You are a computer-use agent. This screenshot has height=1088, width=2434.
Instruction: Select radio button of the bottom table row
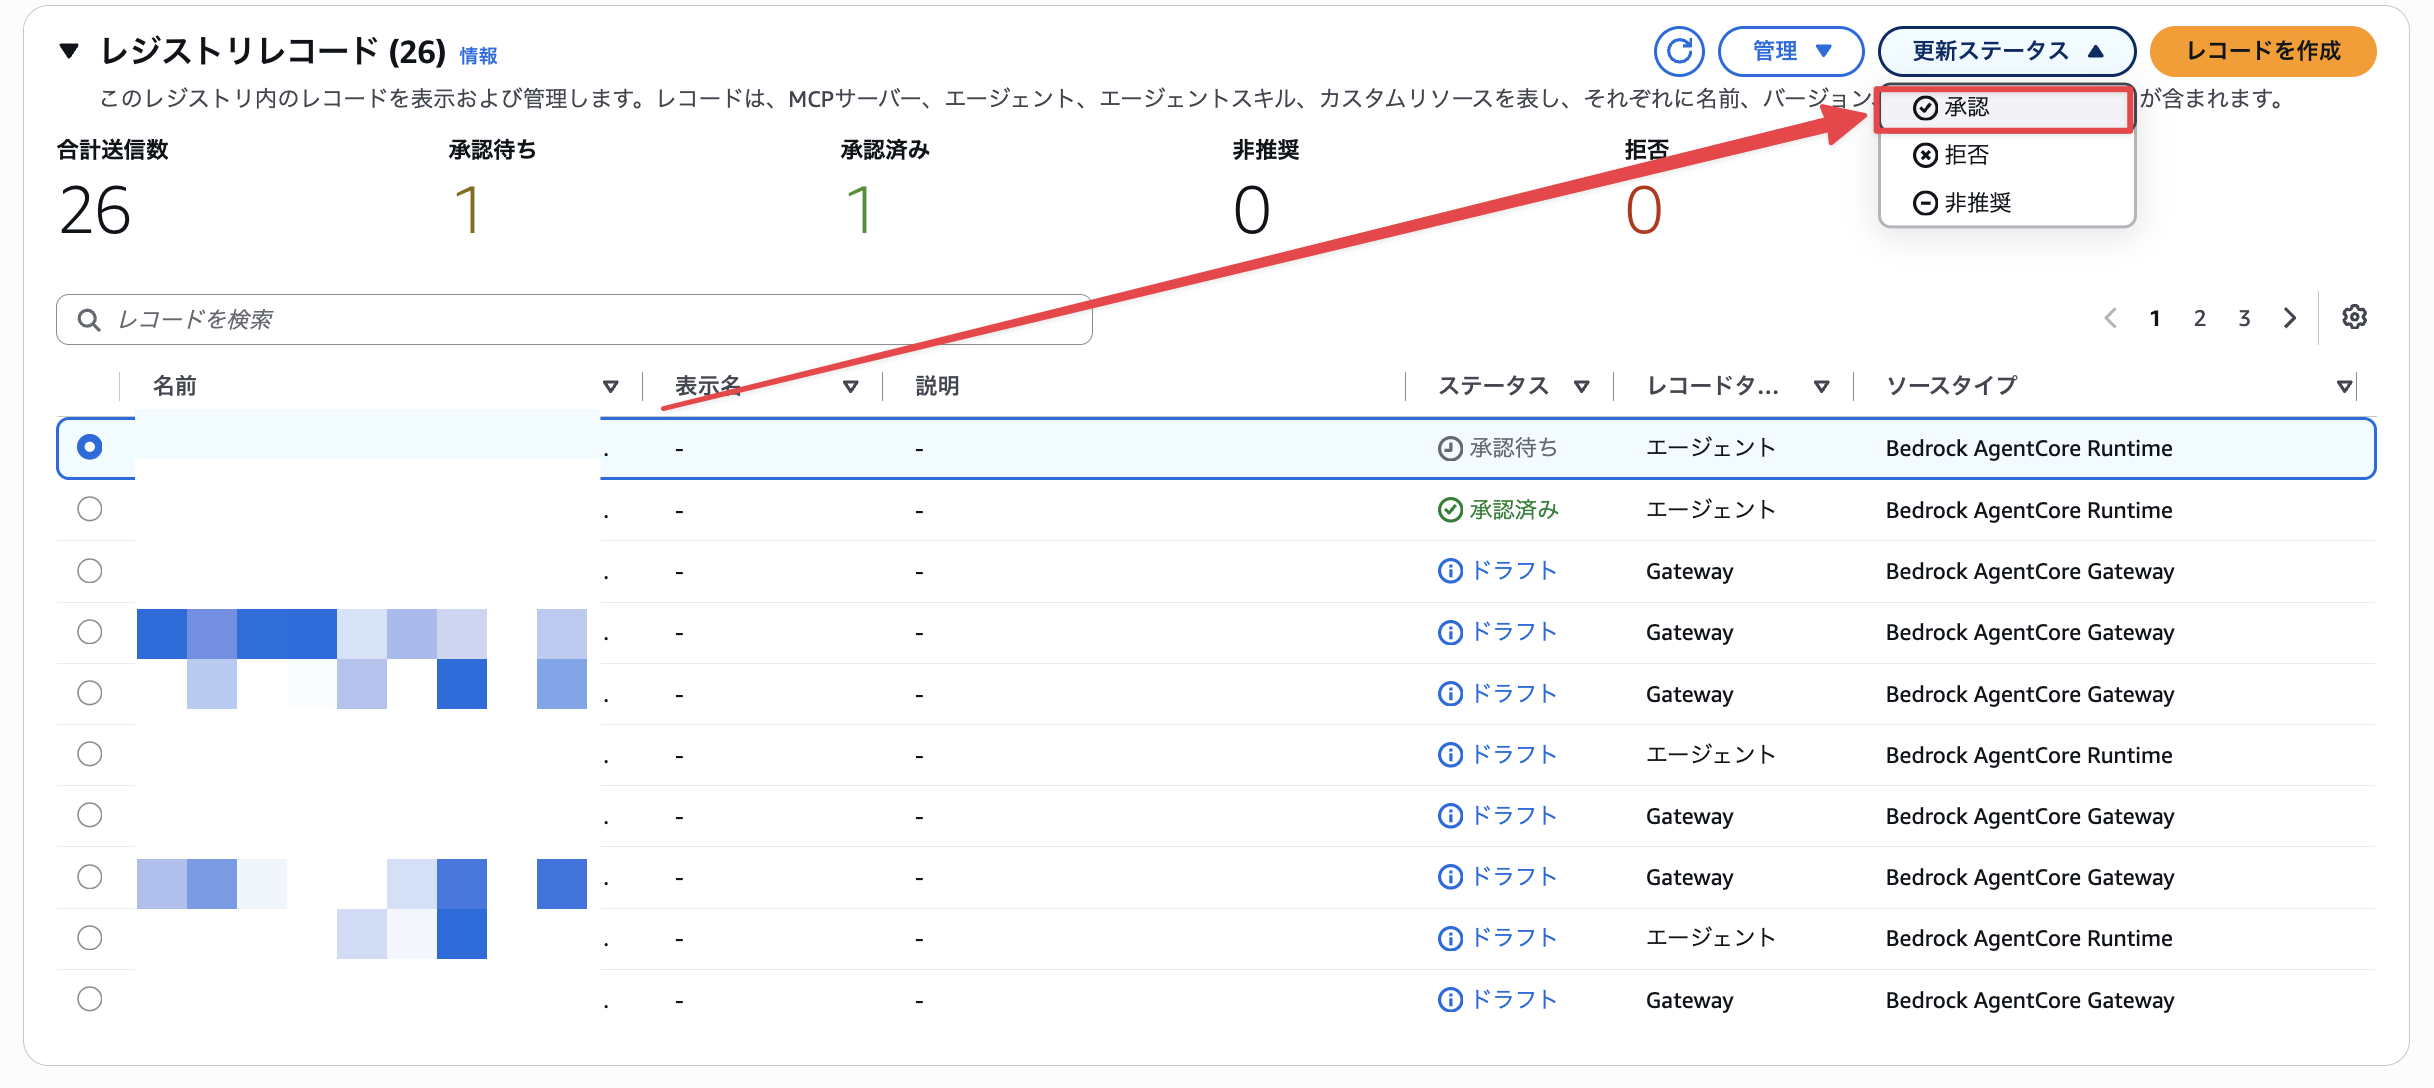pos(90,999)
